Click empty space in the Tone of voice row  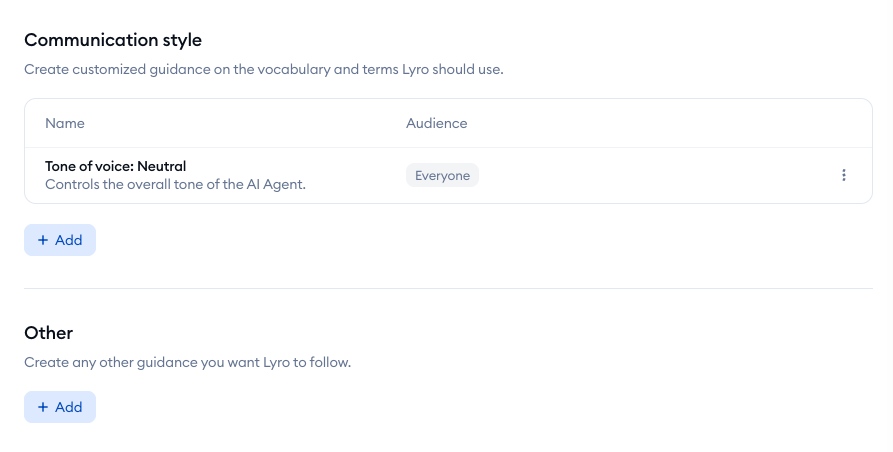click(655, 175)
